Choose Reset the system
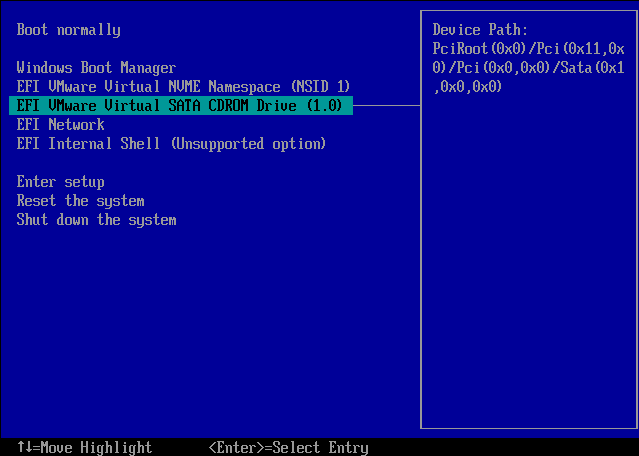 80,201
